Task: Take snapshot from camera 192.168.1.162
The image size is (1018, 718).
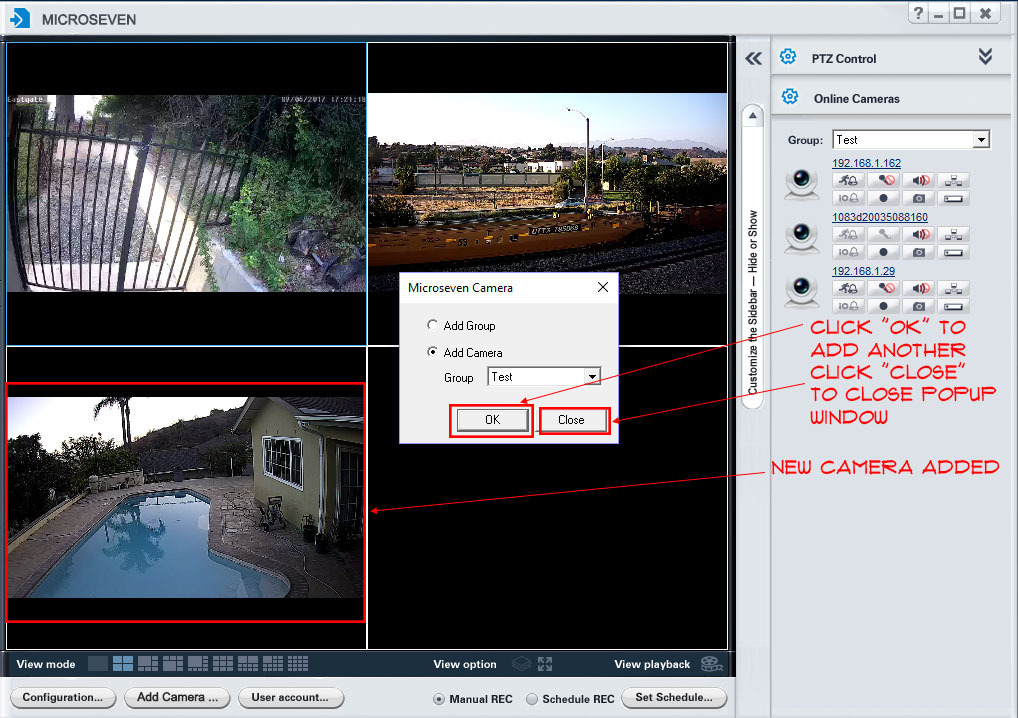Action: (919, 198)
